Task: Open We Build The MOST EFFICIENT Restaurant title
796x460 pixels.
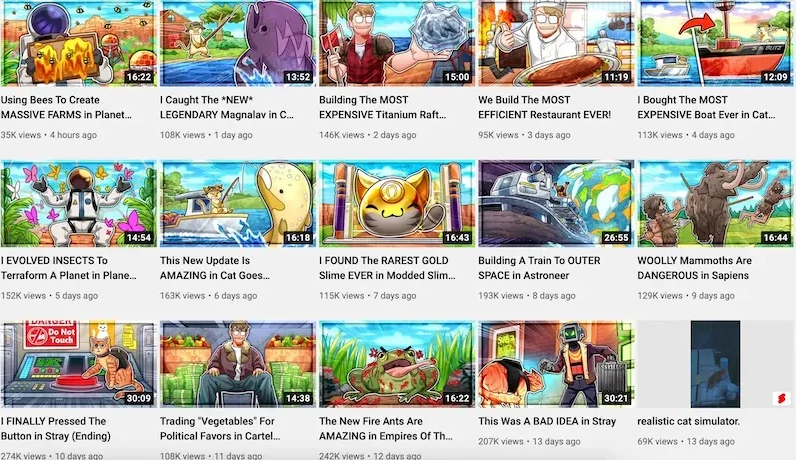Action: (544, 107)
